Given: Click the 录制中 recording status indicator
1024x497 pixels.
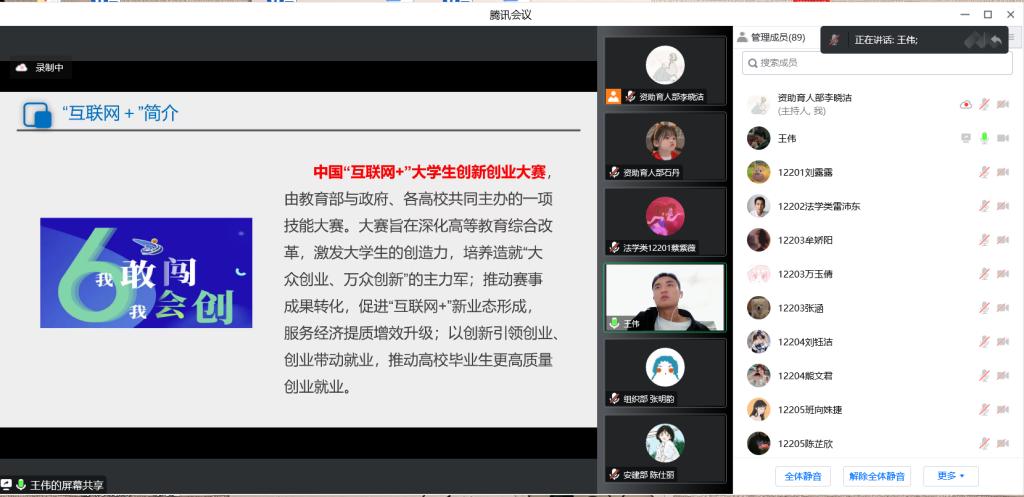Looking at the screenshot, I should click(41, 68).
